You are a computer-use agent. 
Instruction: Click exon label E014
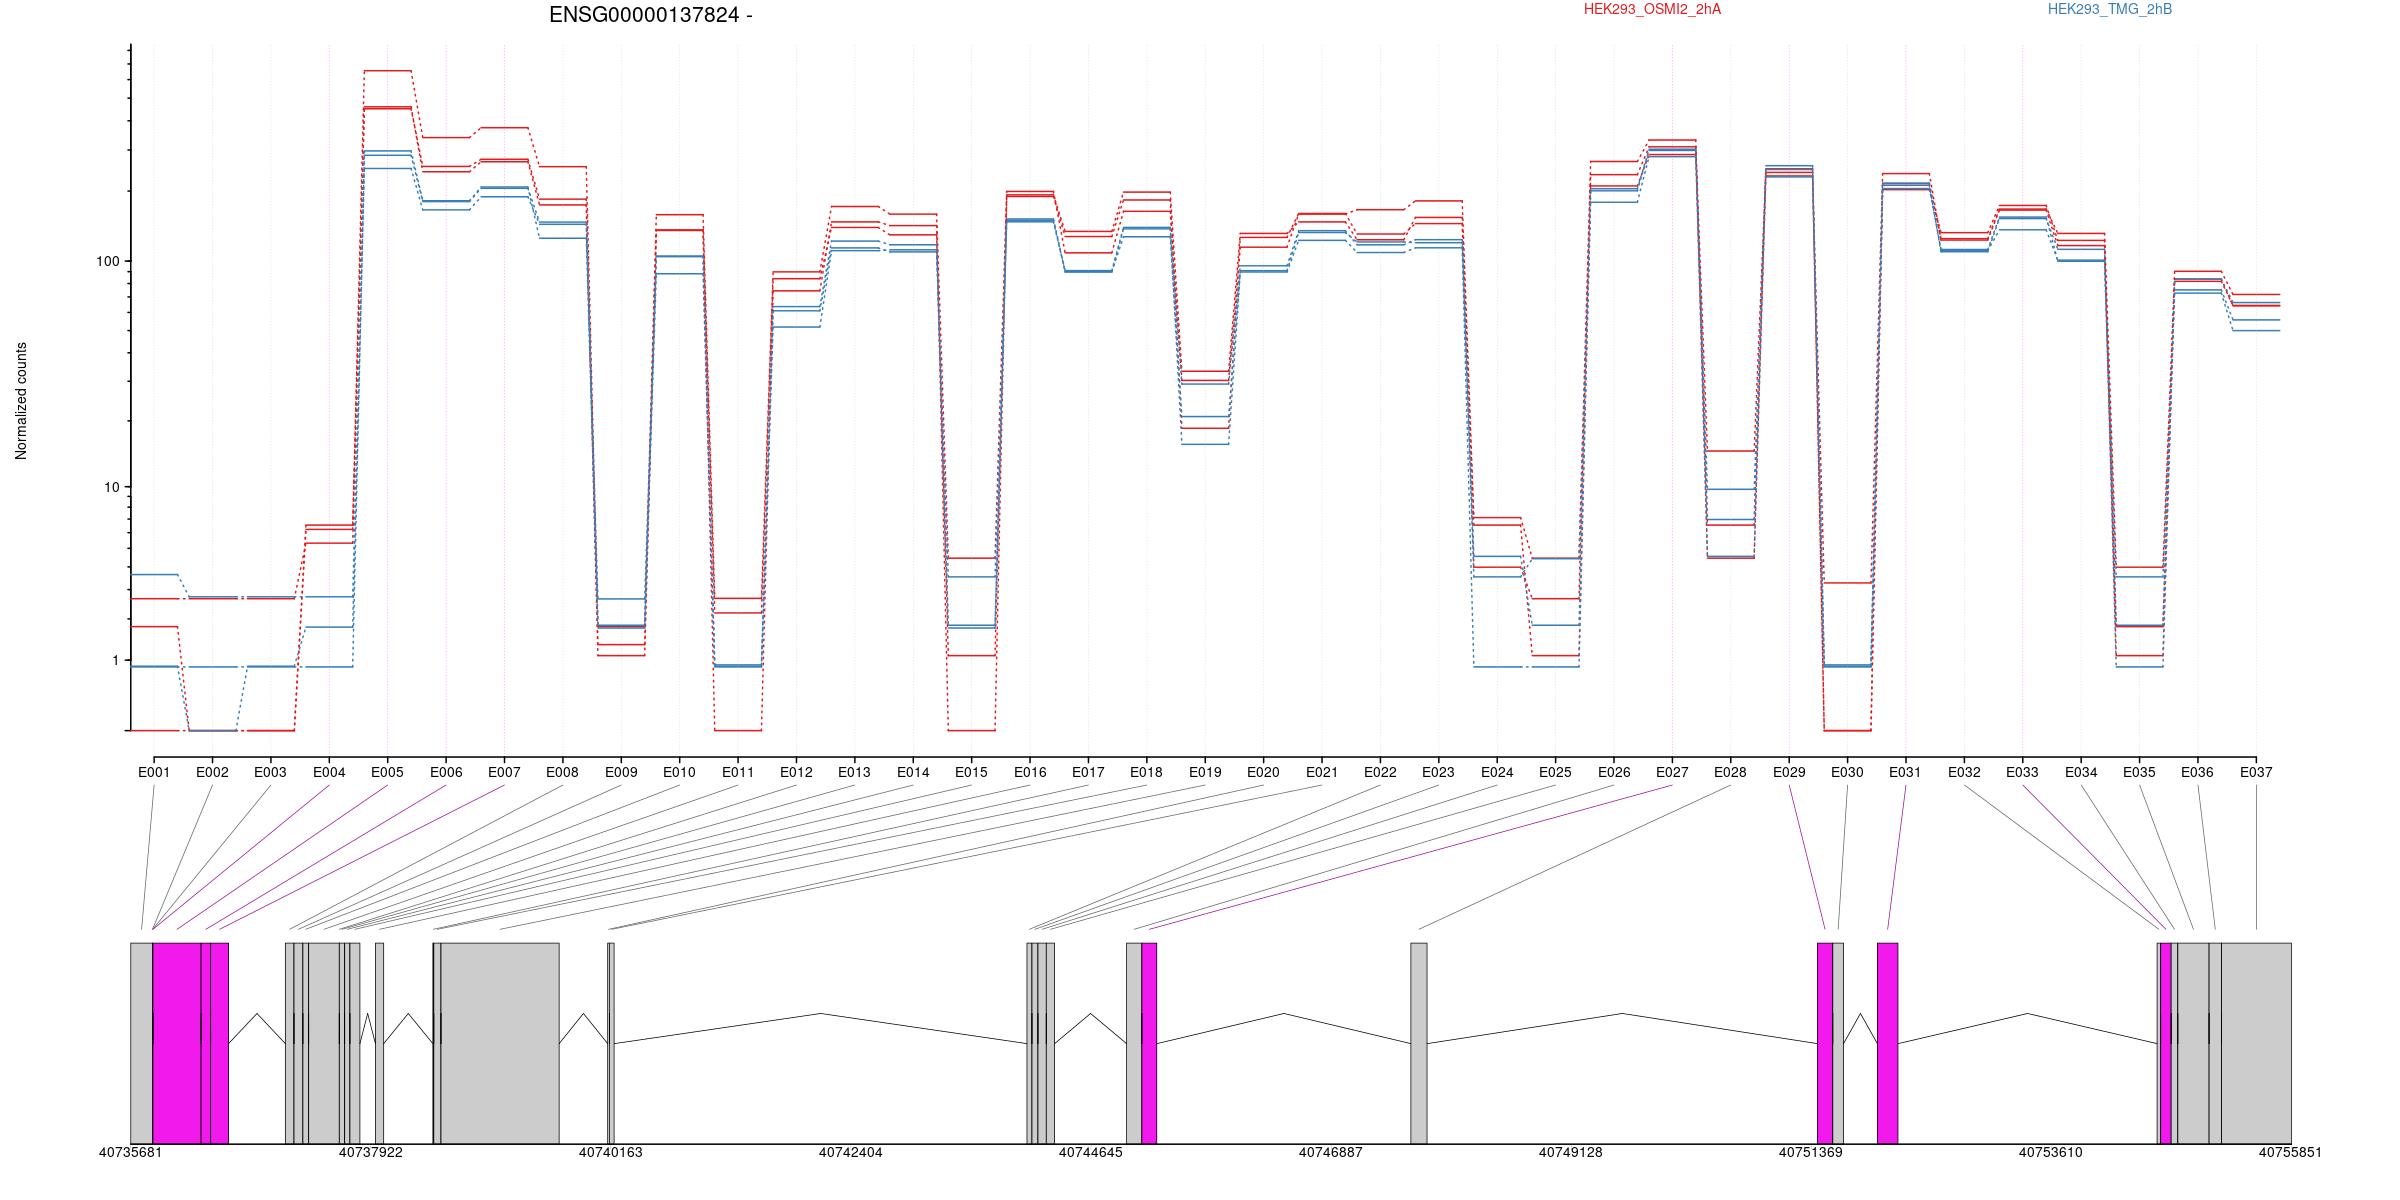pos(913,772)
